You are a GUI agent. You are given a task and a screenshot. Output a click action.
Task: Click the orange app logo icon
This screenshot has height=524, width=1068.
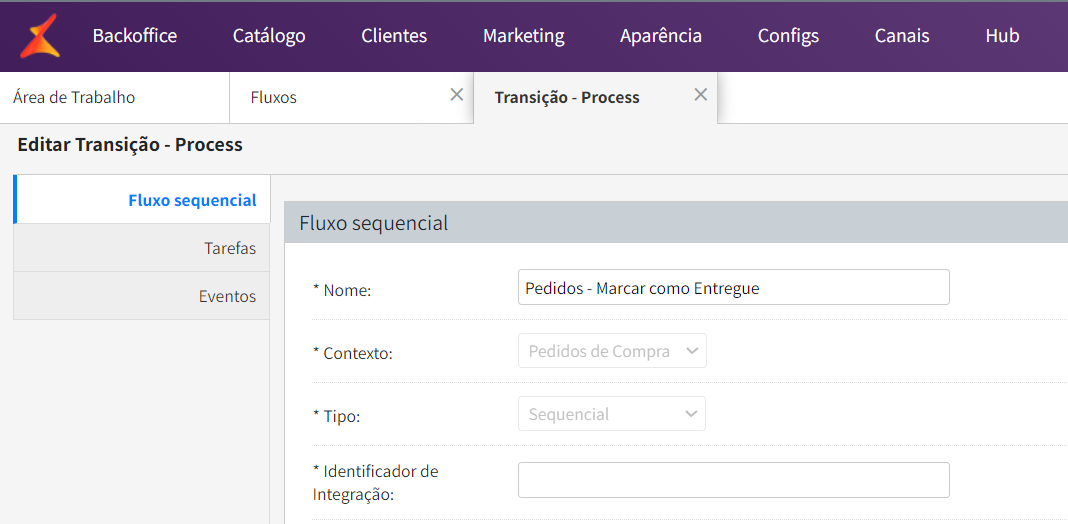(40, 36)
